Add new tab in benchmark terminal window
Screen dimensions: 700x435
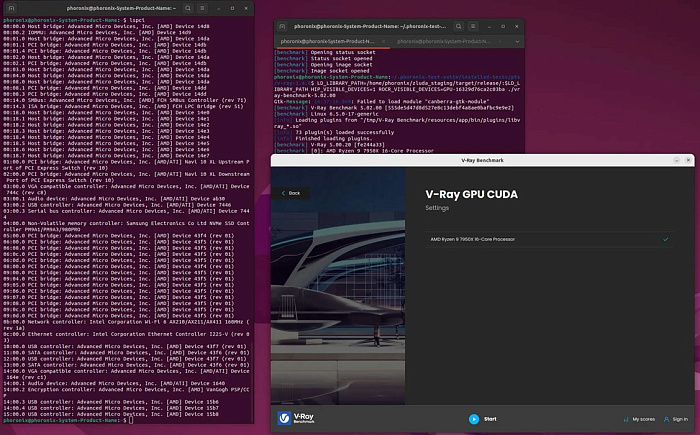(x=282, y=26)
